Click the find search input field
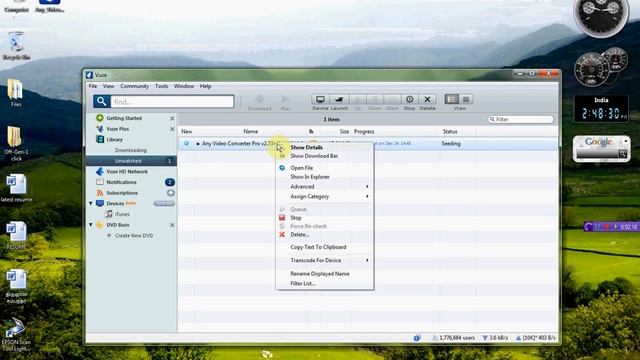 pyautogui.click(x=172, y=101)
